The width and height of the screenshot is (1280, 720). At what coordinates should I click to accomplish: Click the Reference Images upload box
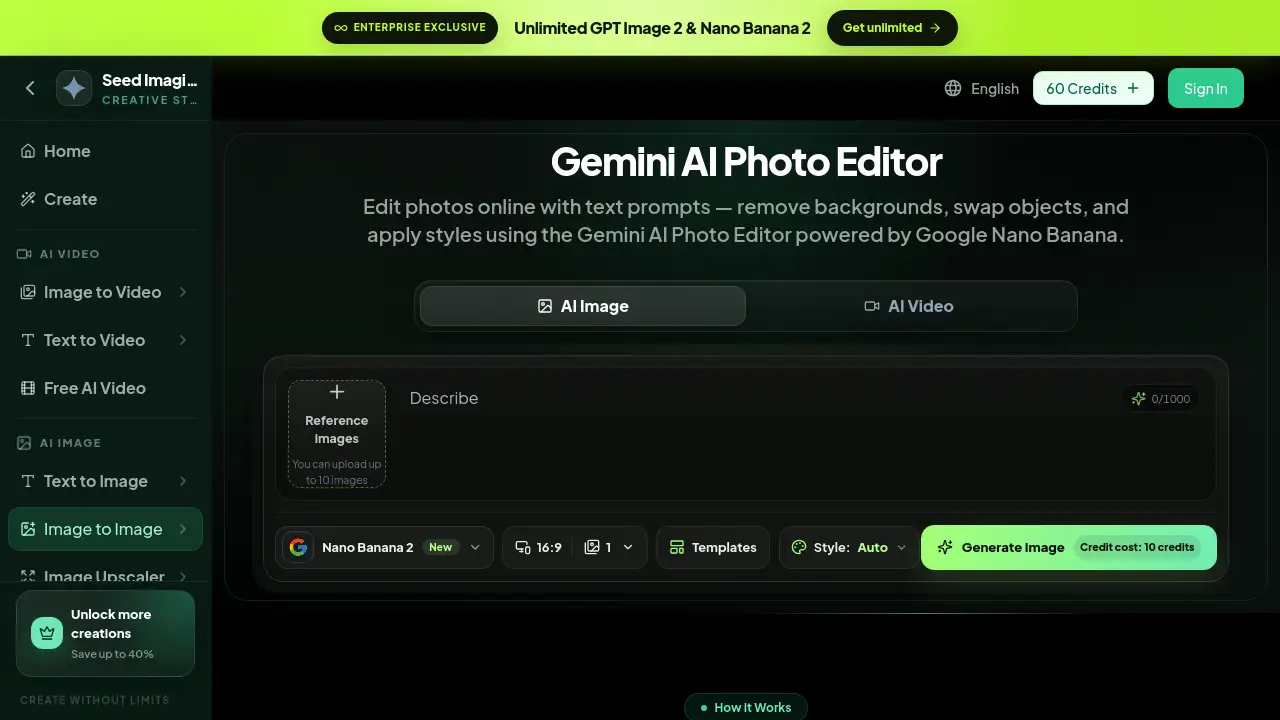tap(337, 434)
